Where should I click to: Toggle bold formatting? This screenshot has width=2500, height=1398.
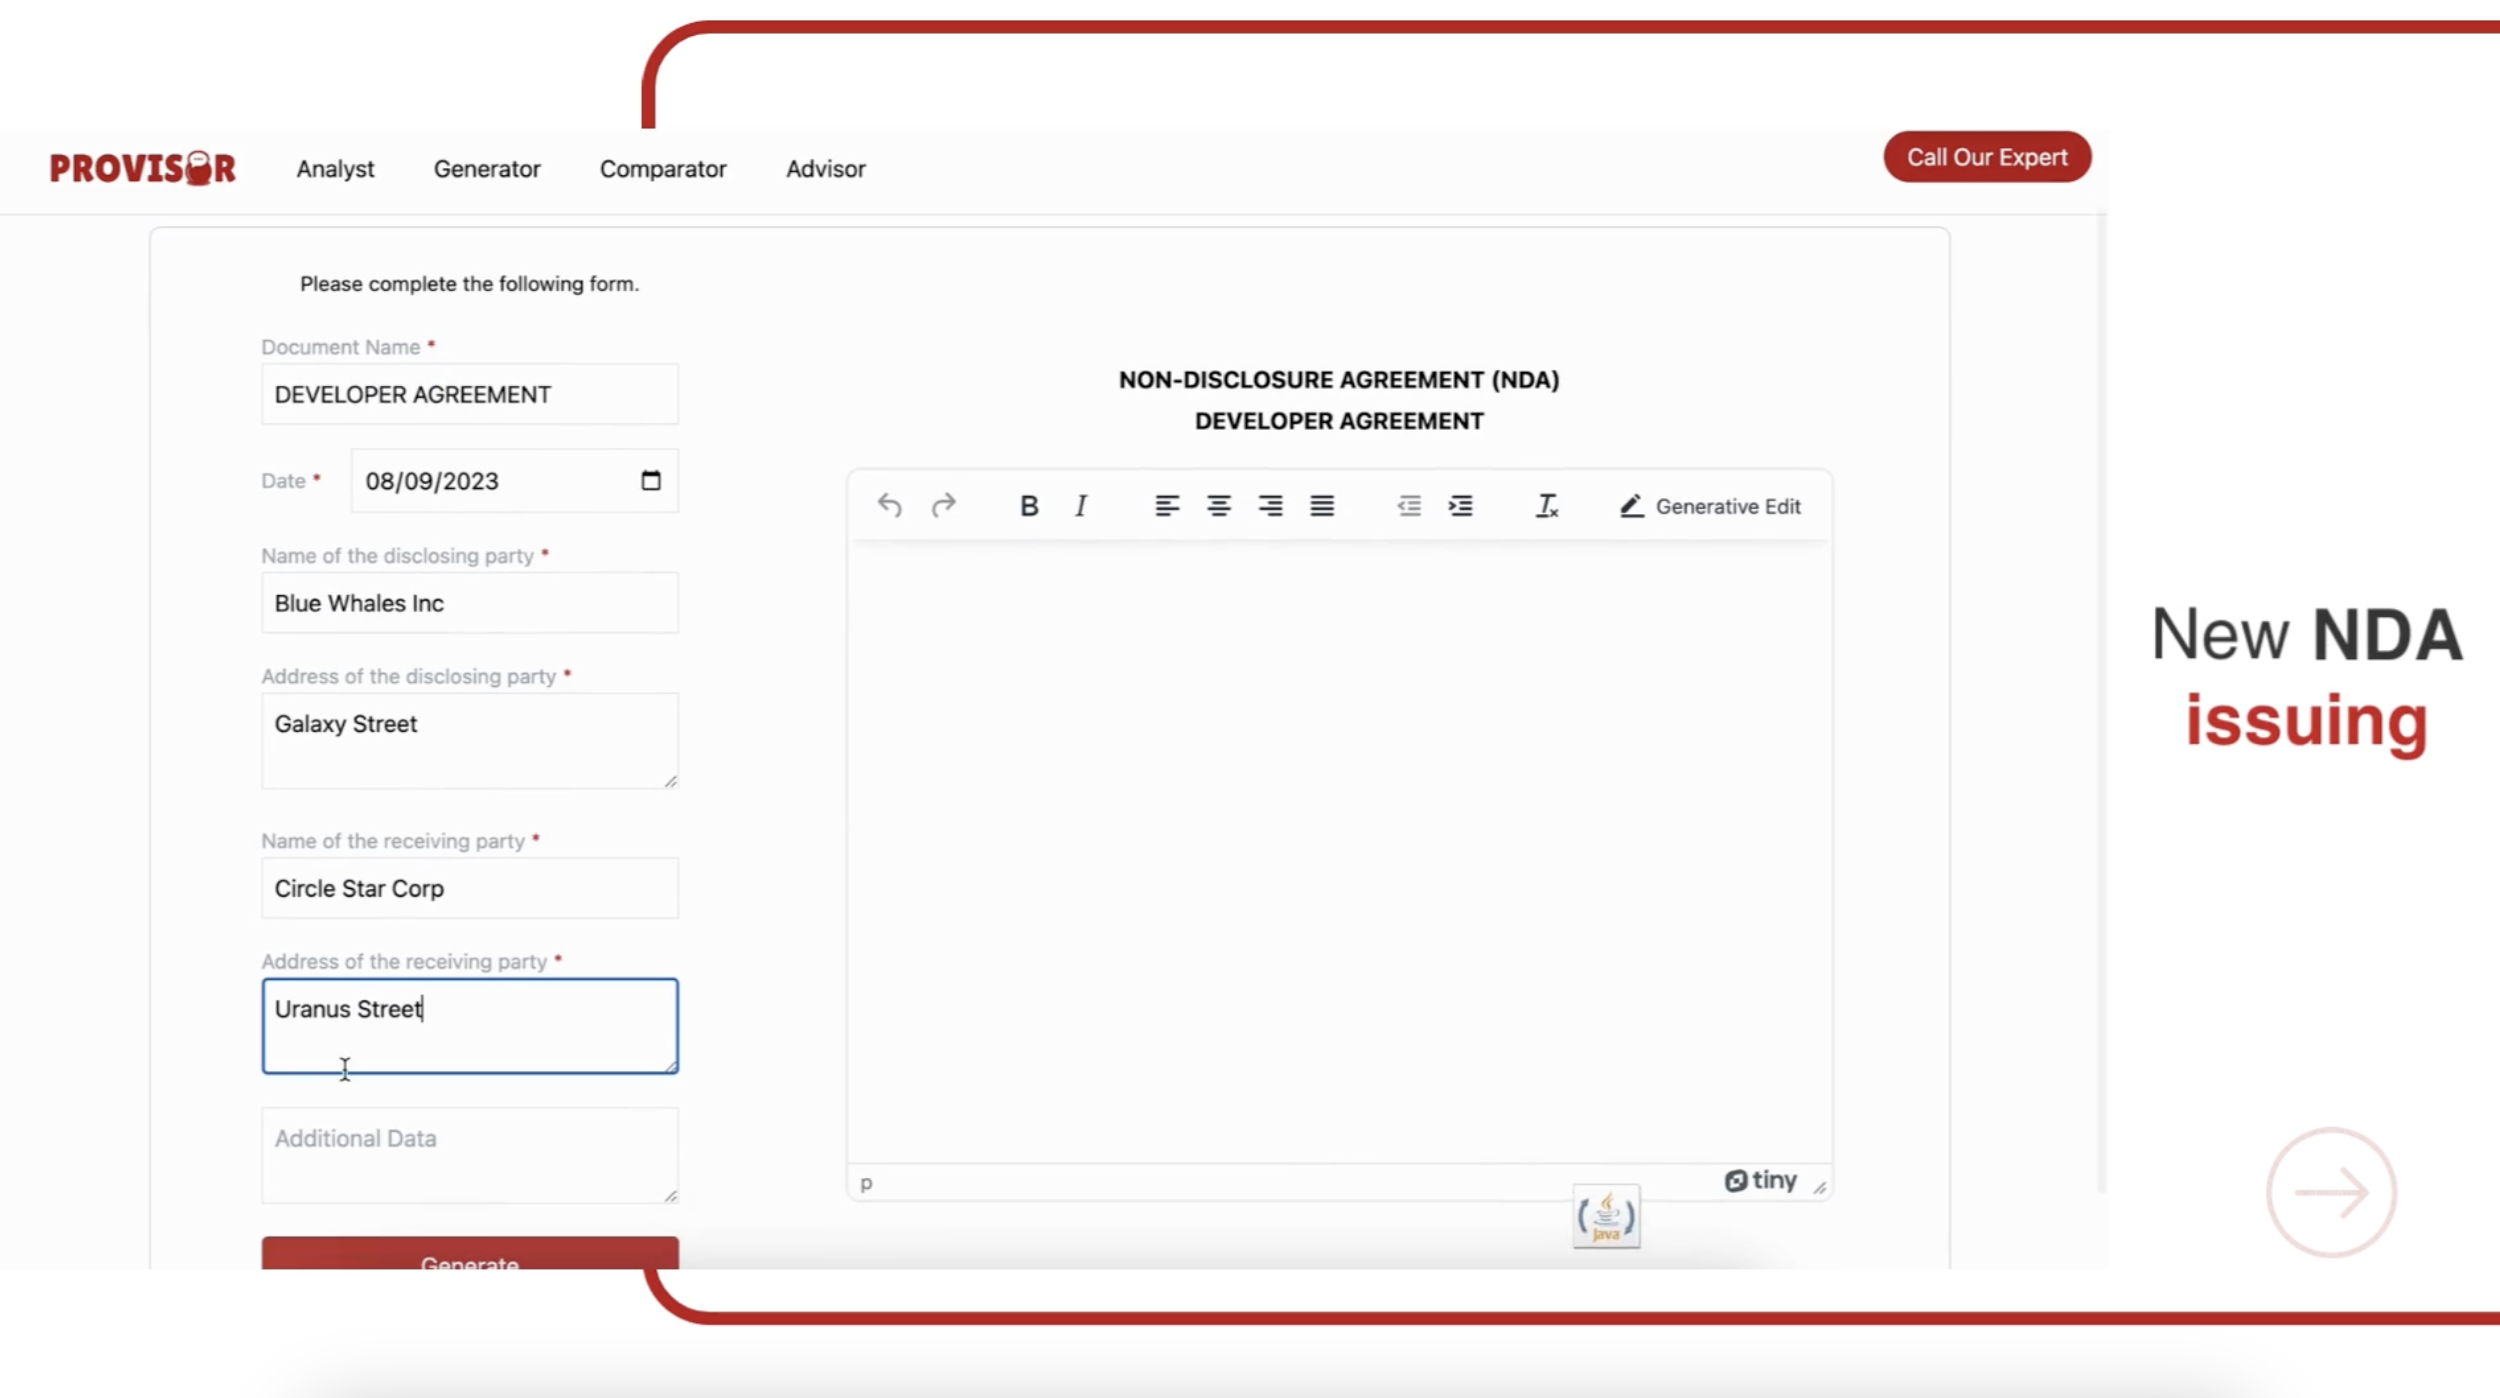coord(1028,506)
